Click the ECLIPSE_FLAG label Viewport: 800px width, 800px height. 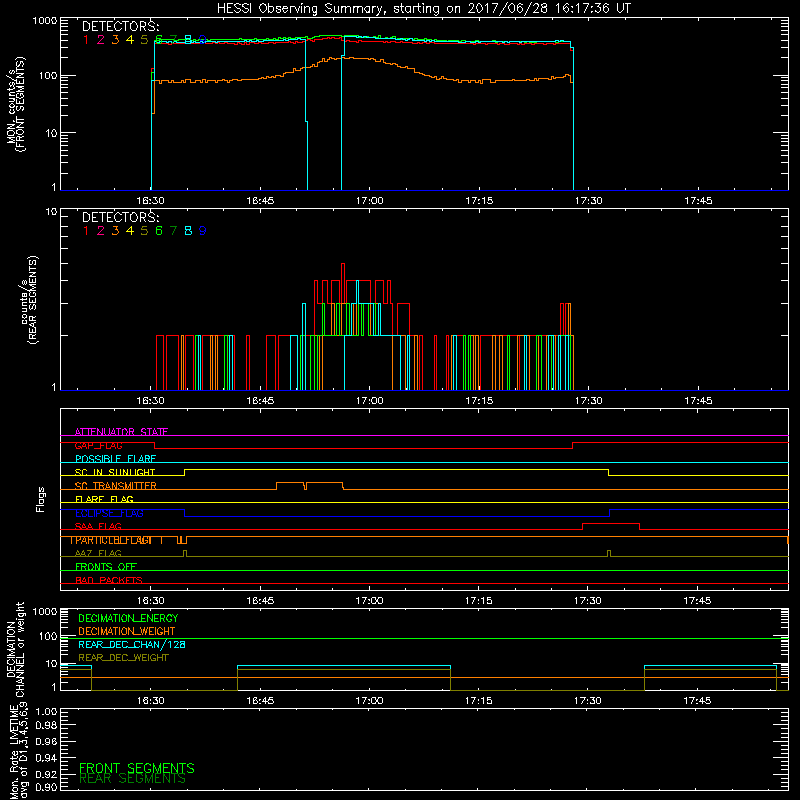(x=109, y=513)
